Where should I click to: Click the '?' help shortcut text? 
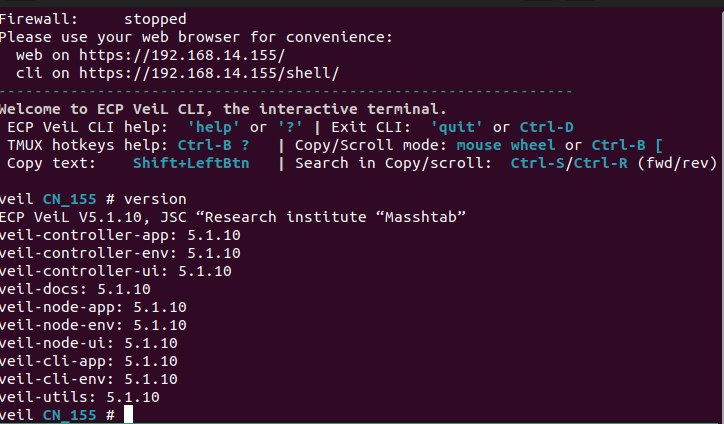click(290, 127)
